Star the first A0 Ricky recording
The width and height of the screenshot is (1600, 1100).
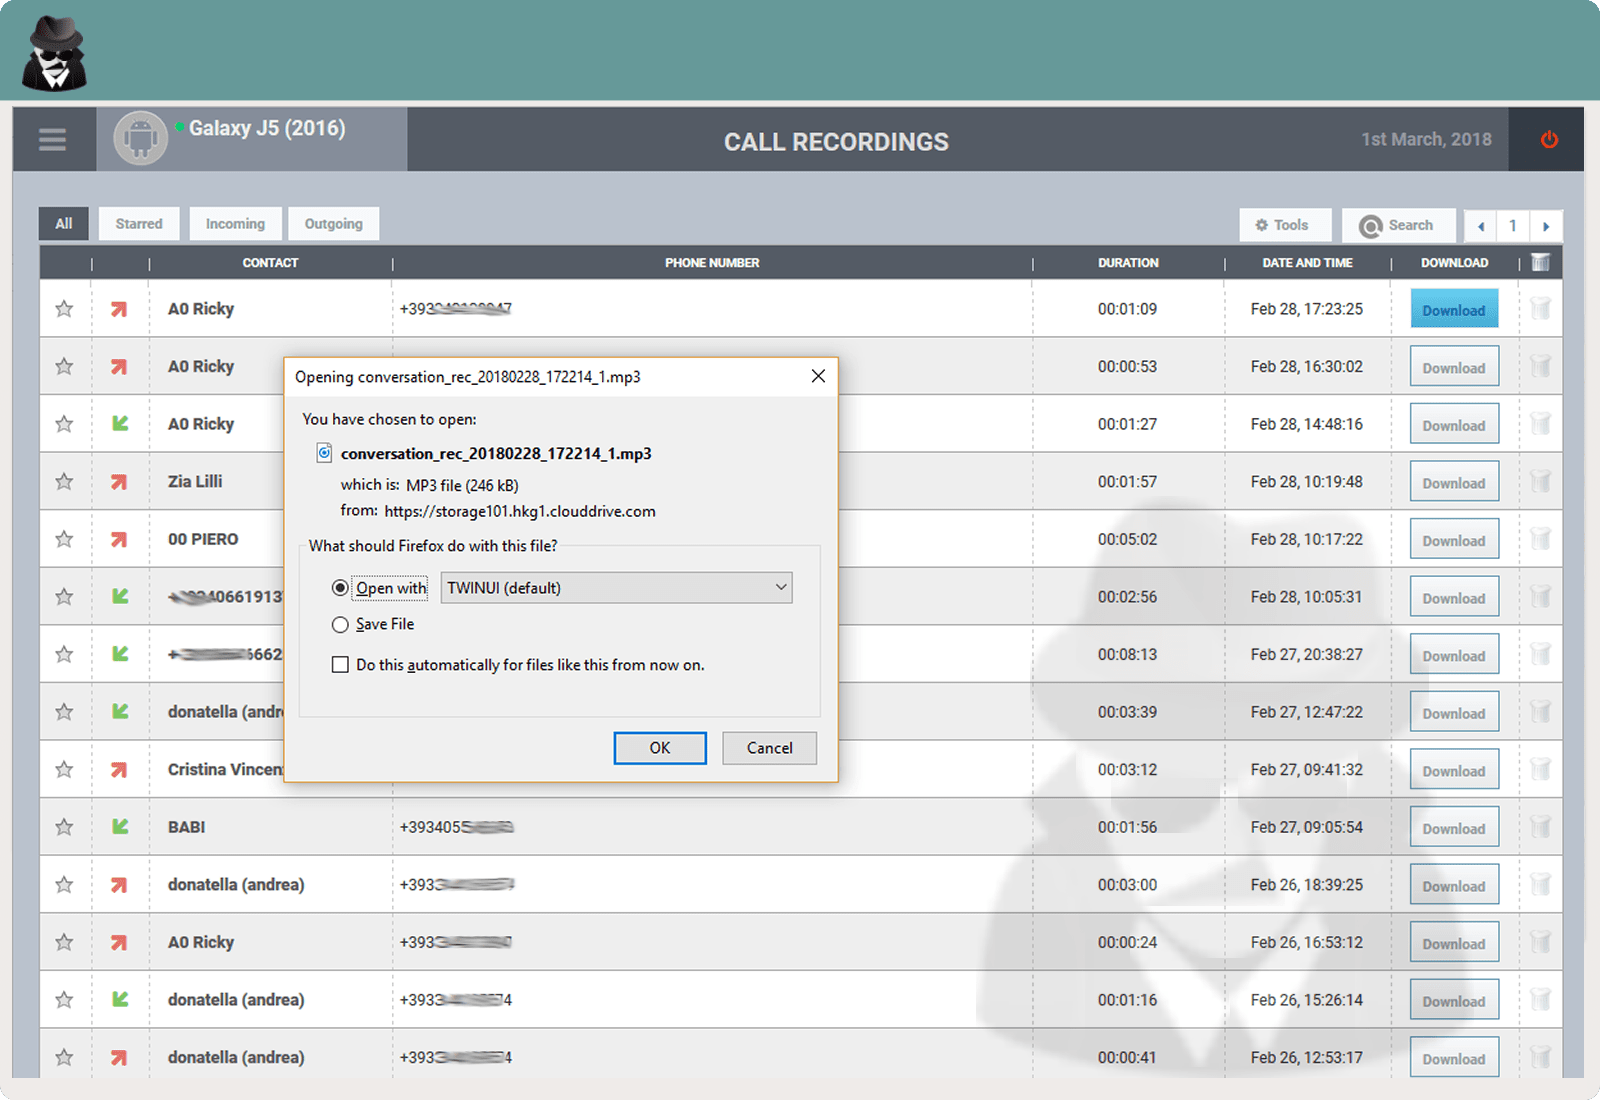pos(65,309)
